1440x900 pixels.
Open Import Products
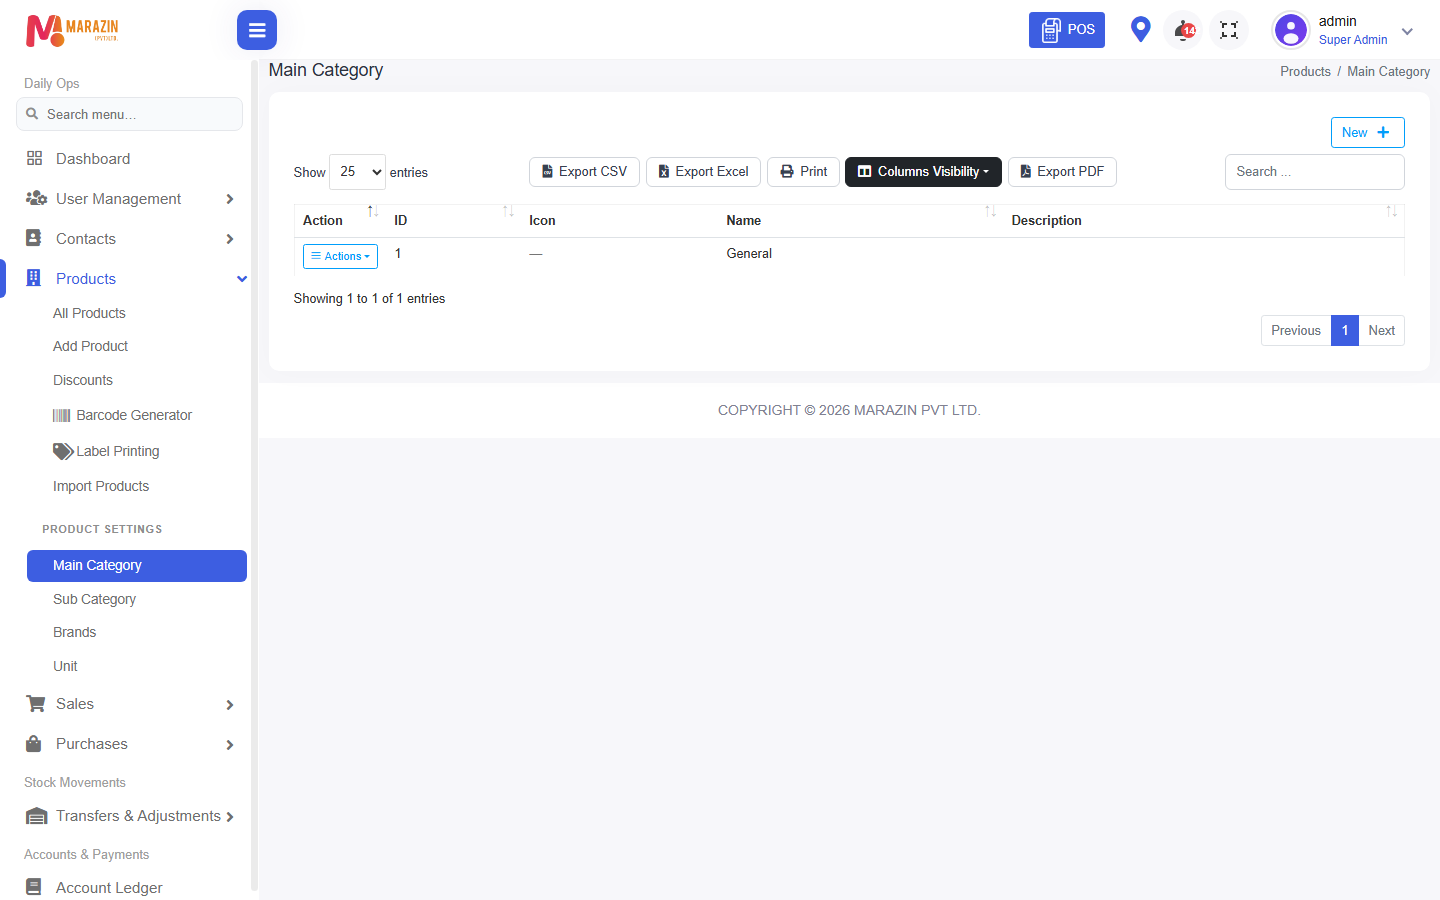click(x=101, y=486)
